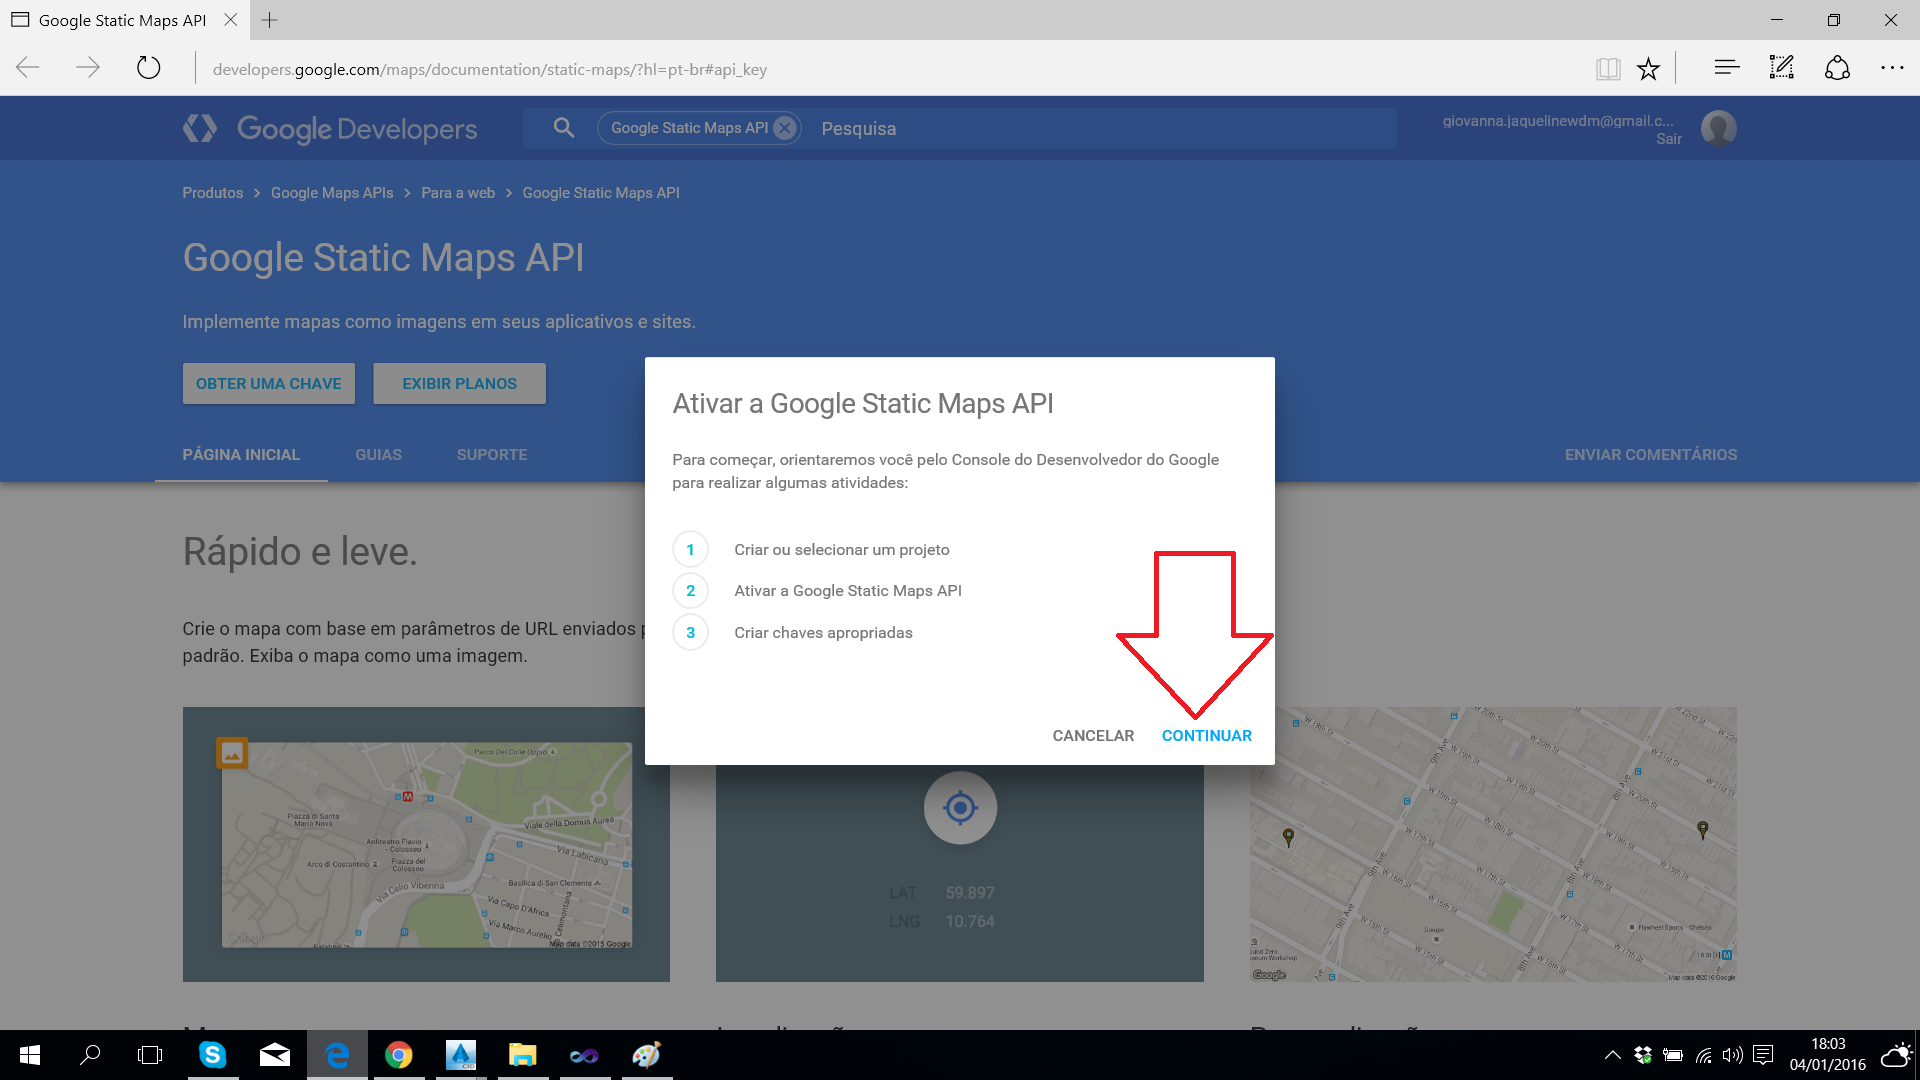The width and height of the screenshot is (1920, 1080).
Task: Open the Make a Web Note icon
Action: tap(1782, 68)
